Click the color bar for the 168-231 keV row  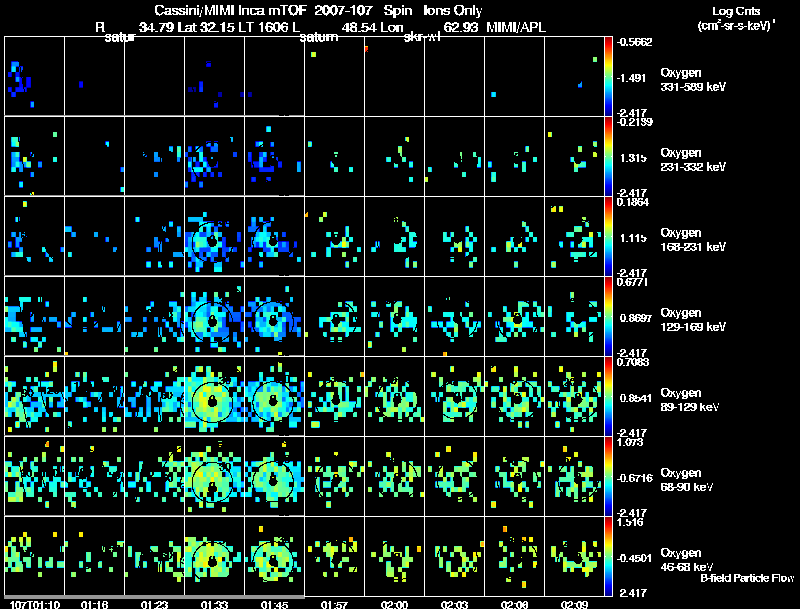tap(608, 236)
